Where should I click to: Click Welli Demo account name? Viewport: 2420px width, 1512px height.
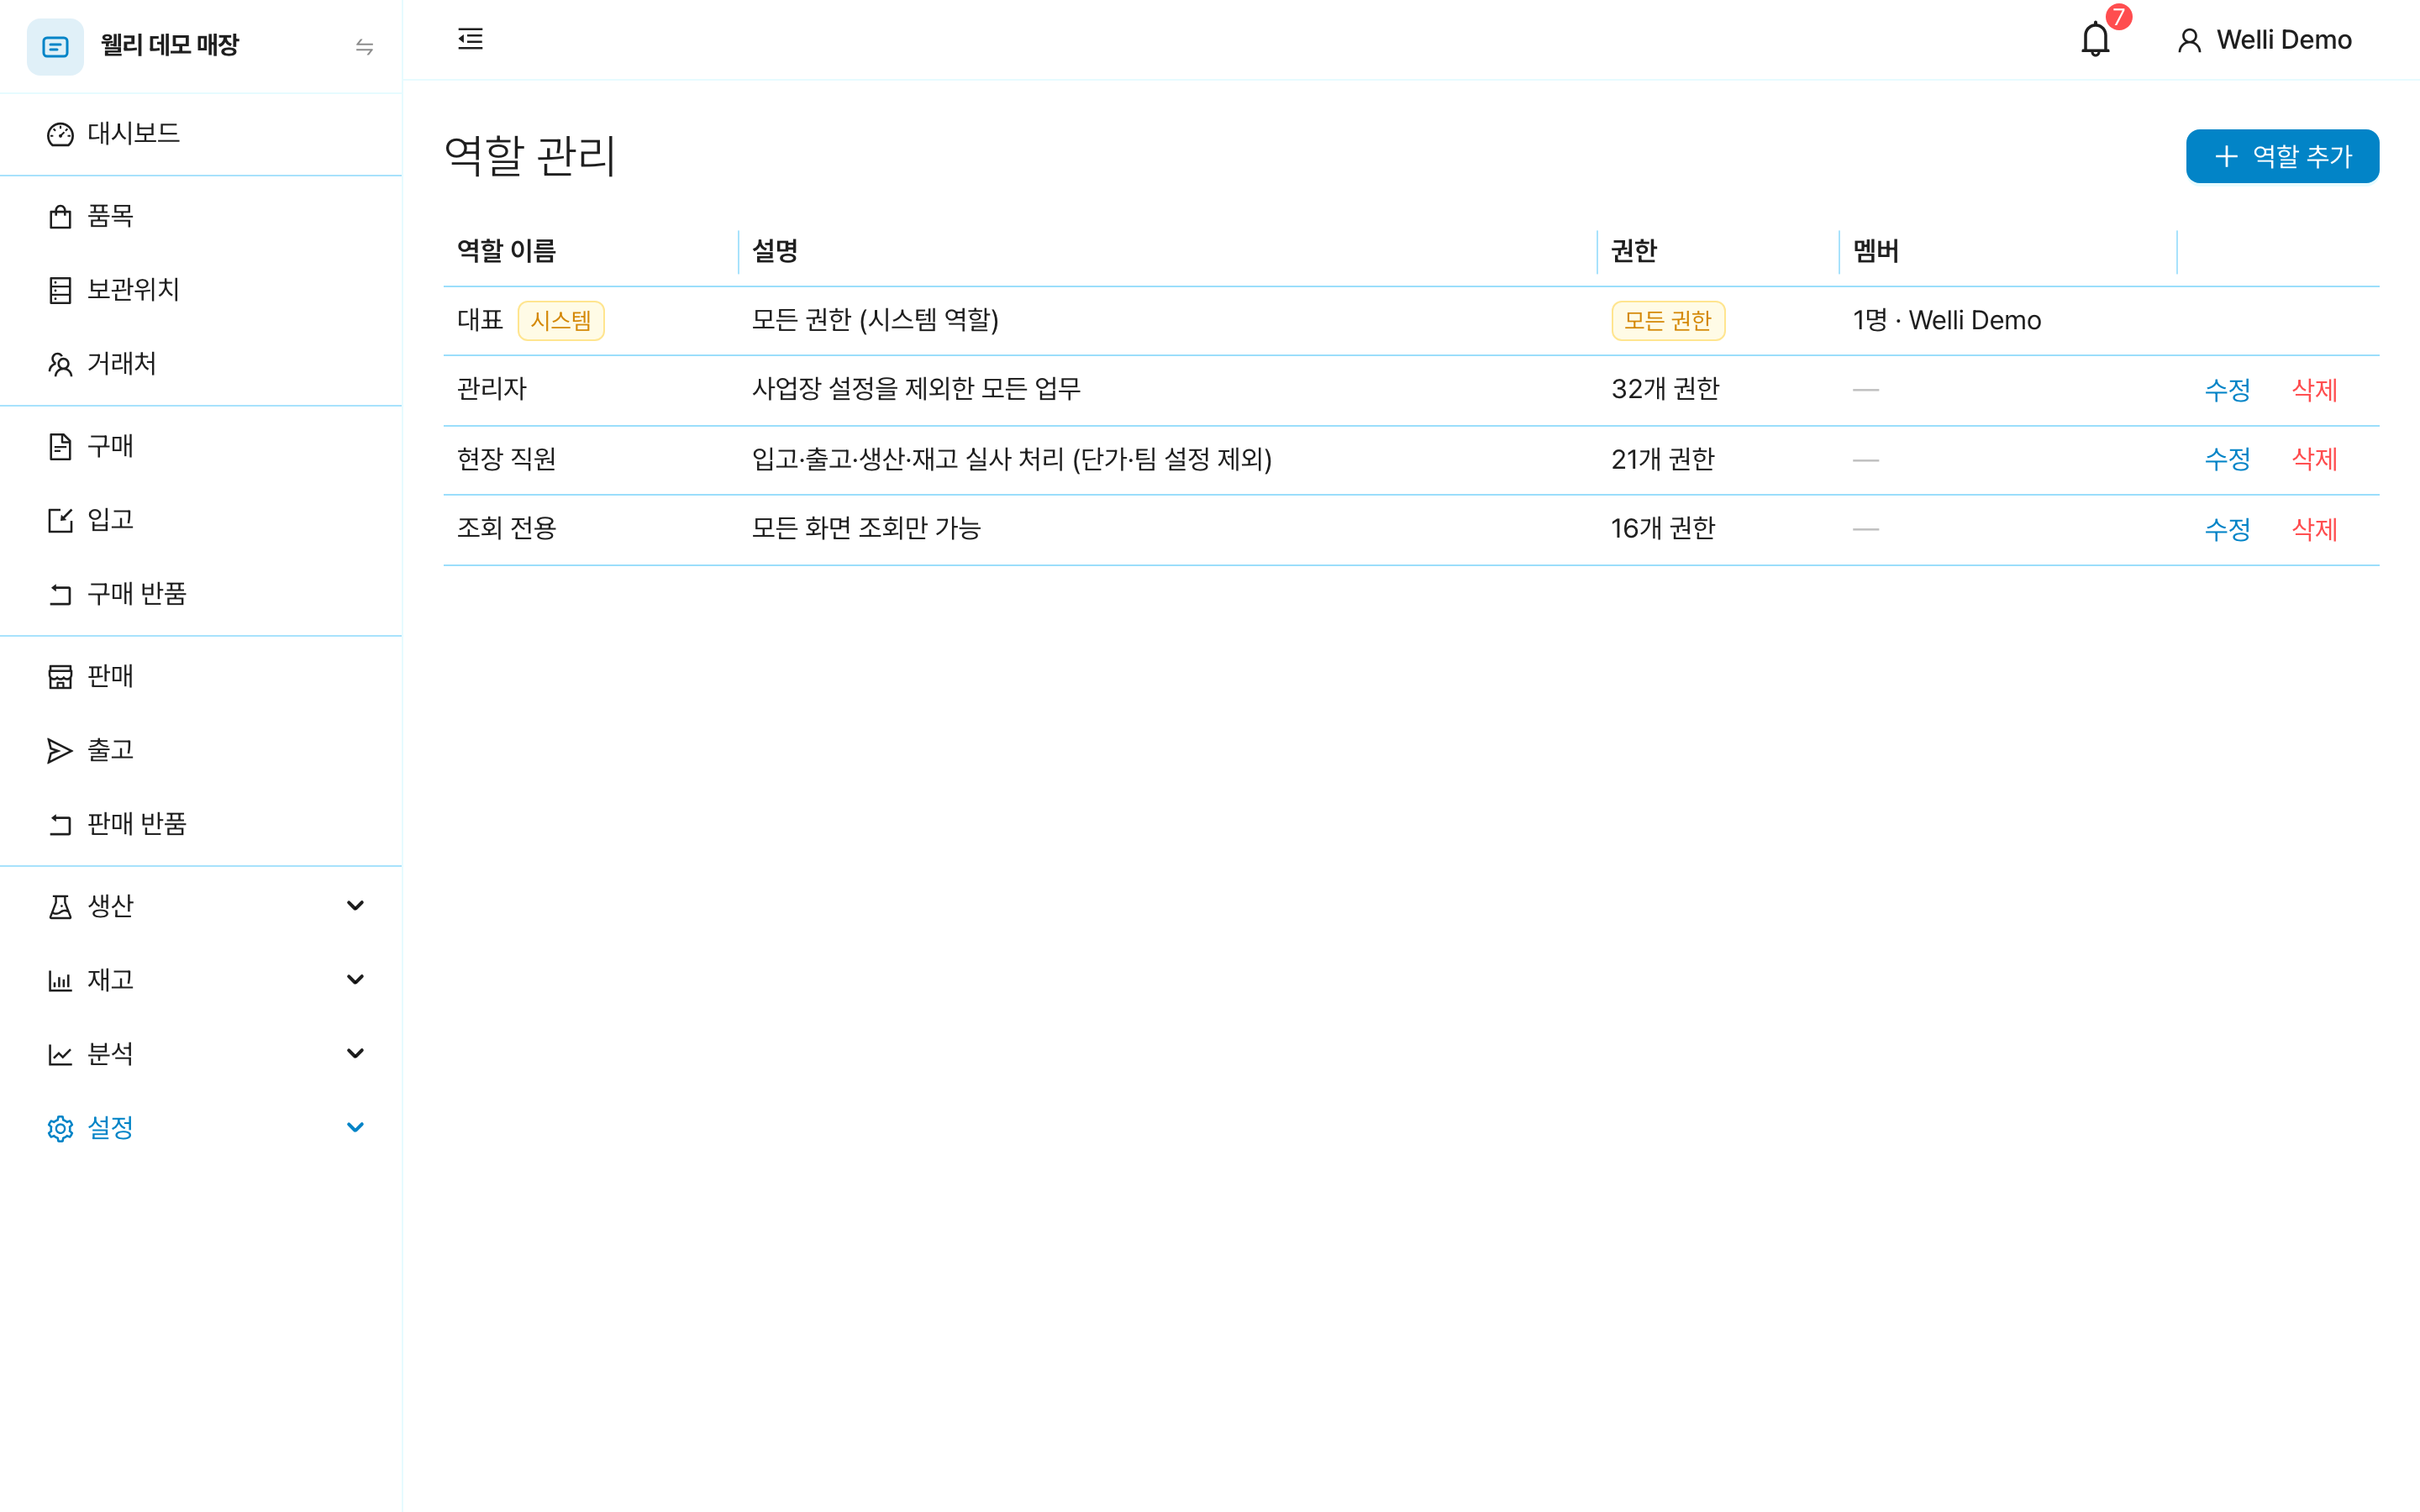(2284, 40)
